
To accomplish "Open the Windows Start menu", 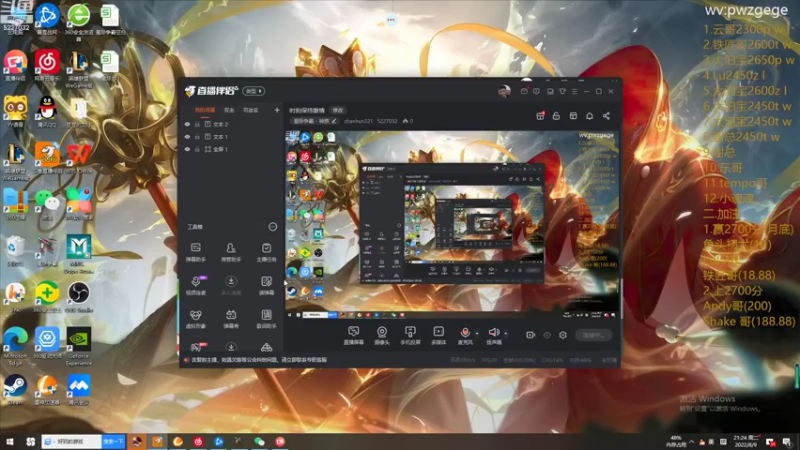I will pyautogui.click(x=10, y=442).
